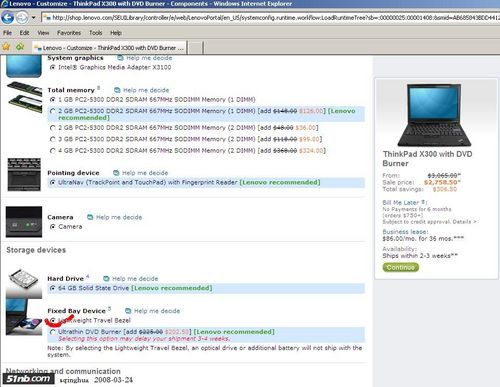Click help icon next to Camera heading
The image size is (500, 387).
(90, 217)
